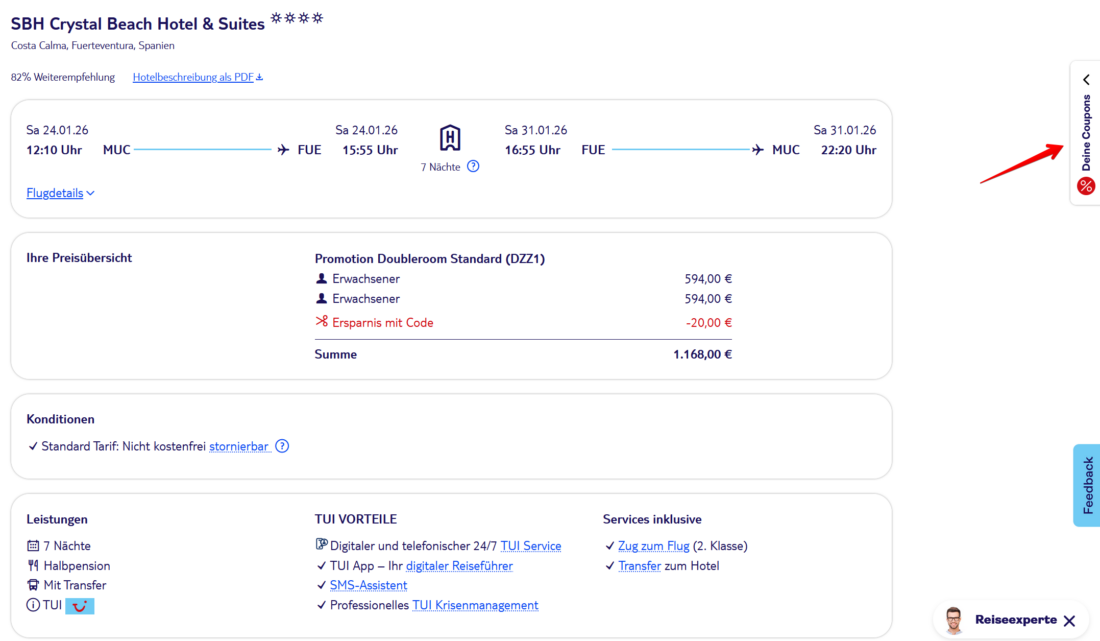Image resolution: width=1100 pixels, height=641 pixels.
Task: Open the Feedback side tab
Action: pos(1087,485)
